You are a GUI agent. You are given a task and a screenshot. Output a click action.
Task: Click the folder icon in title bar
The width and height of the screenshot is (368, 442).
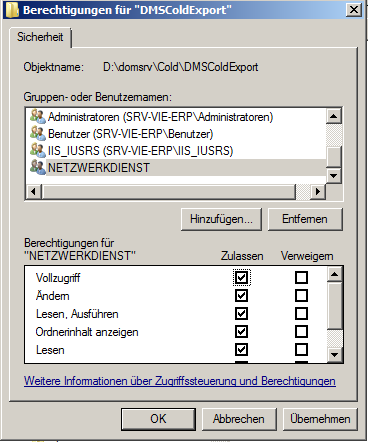12,10
